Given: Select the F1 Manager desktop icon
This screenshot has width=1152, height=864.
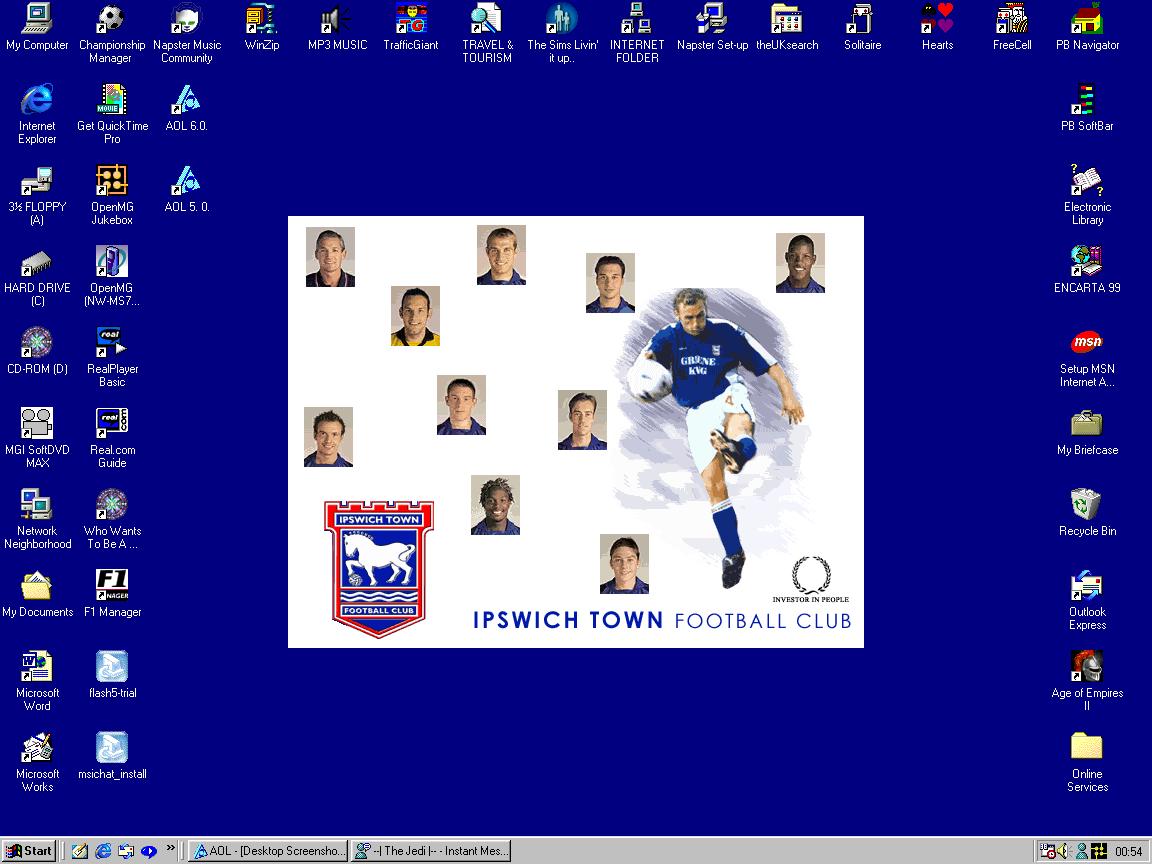Looking at the screenshot, I should (x=112, y=586).
